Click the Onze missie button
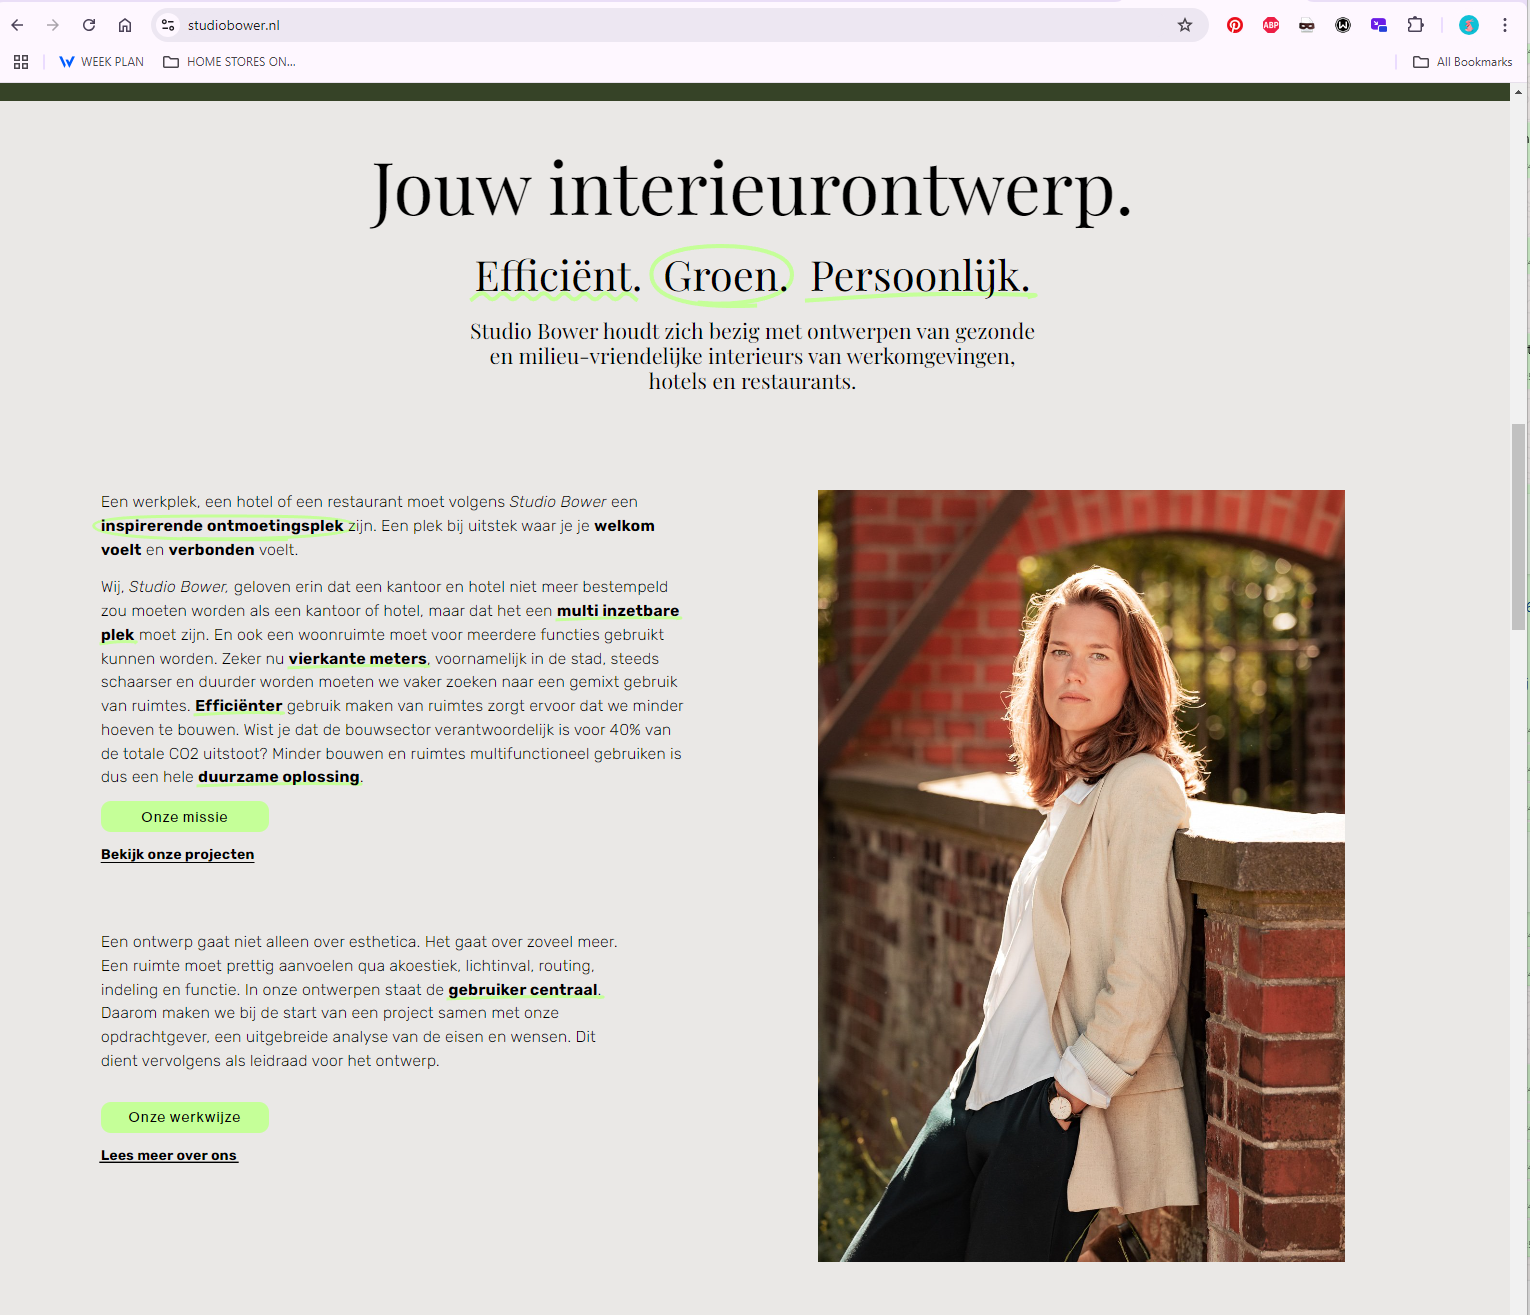This screenshot has height=1315, width=1530. tap(185, 817)
